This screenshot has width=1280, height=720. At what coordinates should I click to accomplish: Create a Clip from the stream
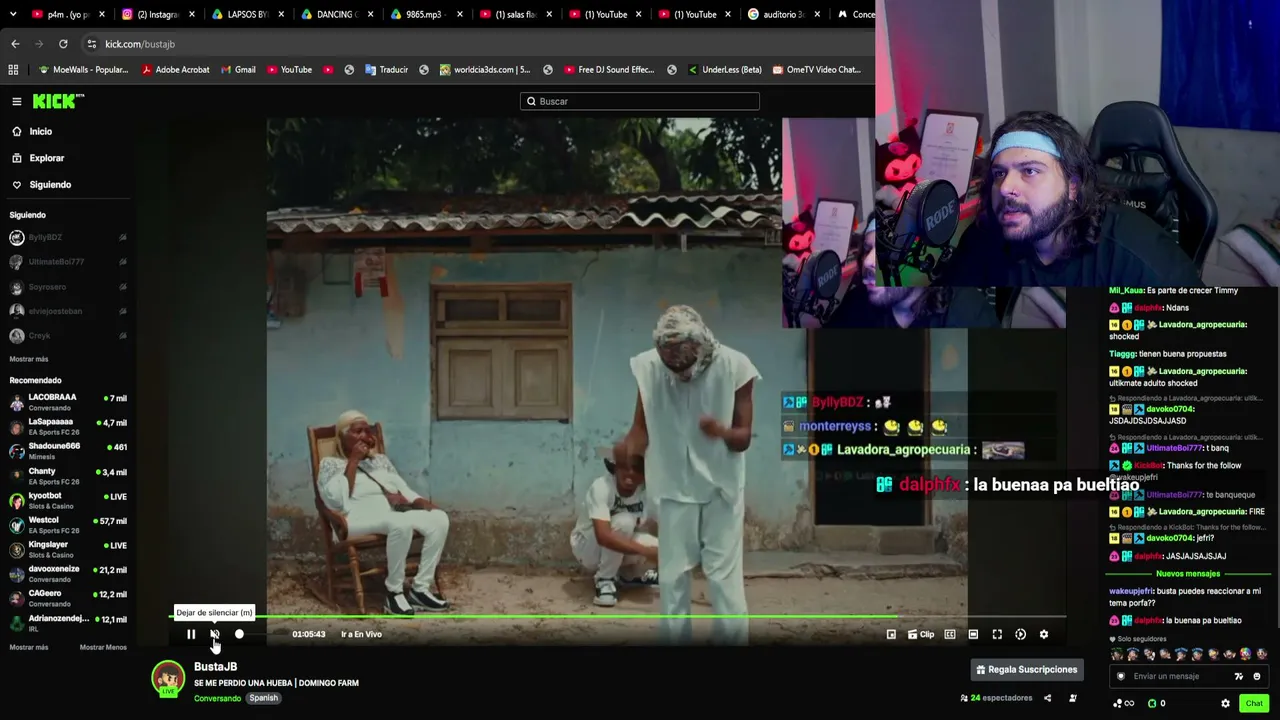920,634
